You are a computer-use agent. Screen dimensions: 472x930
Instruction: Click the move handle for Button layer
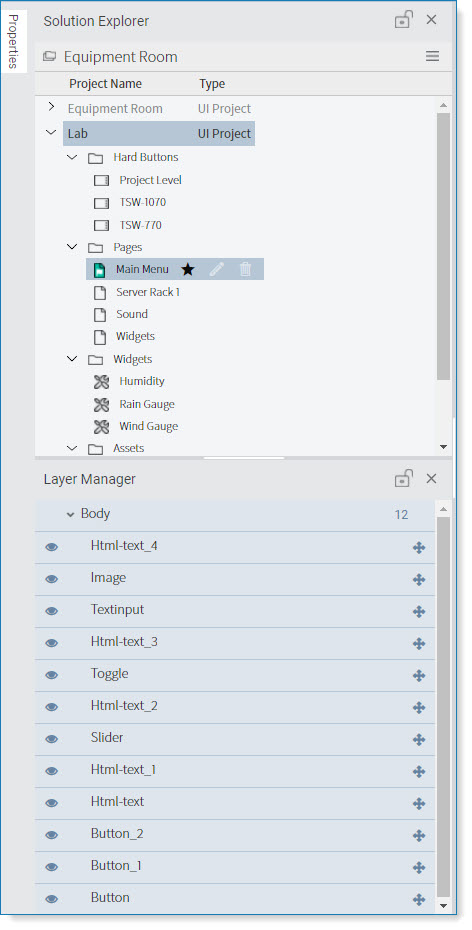point(419,900)
